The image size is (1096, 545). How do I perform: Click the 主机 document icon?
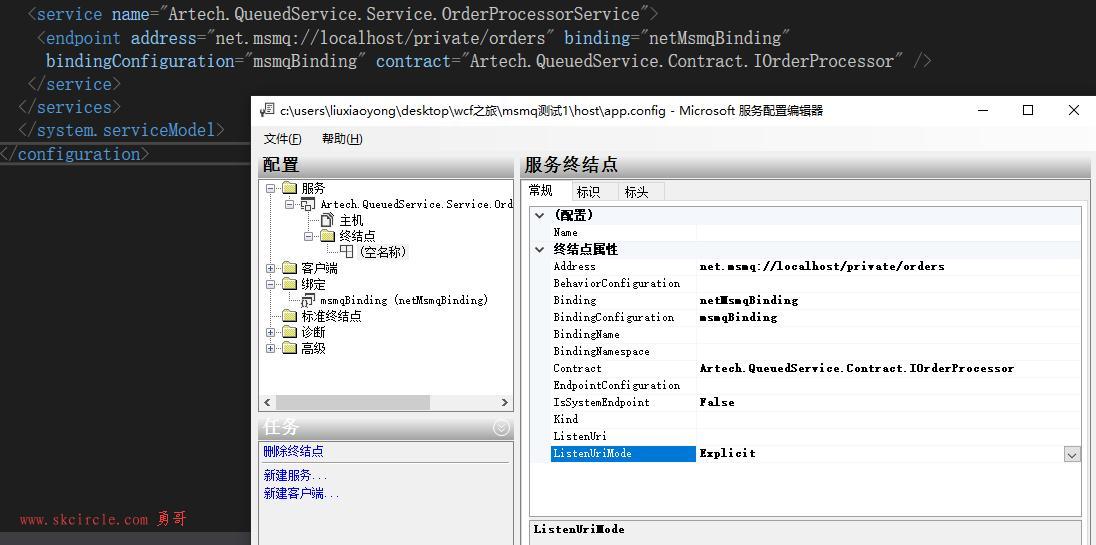[x=327, y=220]
